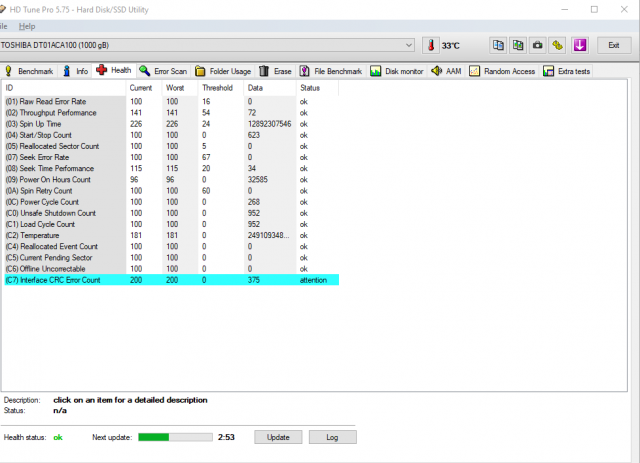This screenshot has height=463, width=640.
Task: Select the (08) Seek Time Performance row
Action: (171, 168)
